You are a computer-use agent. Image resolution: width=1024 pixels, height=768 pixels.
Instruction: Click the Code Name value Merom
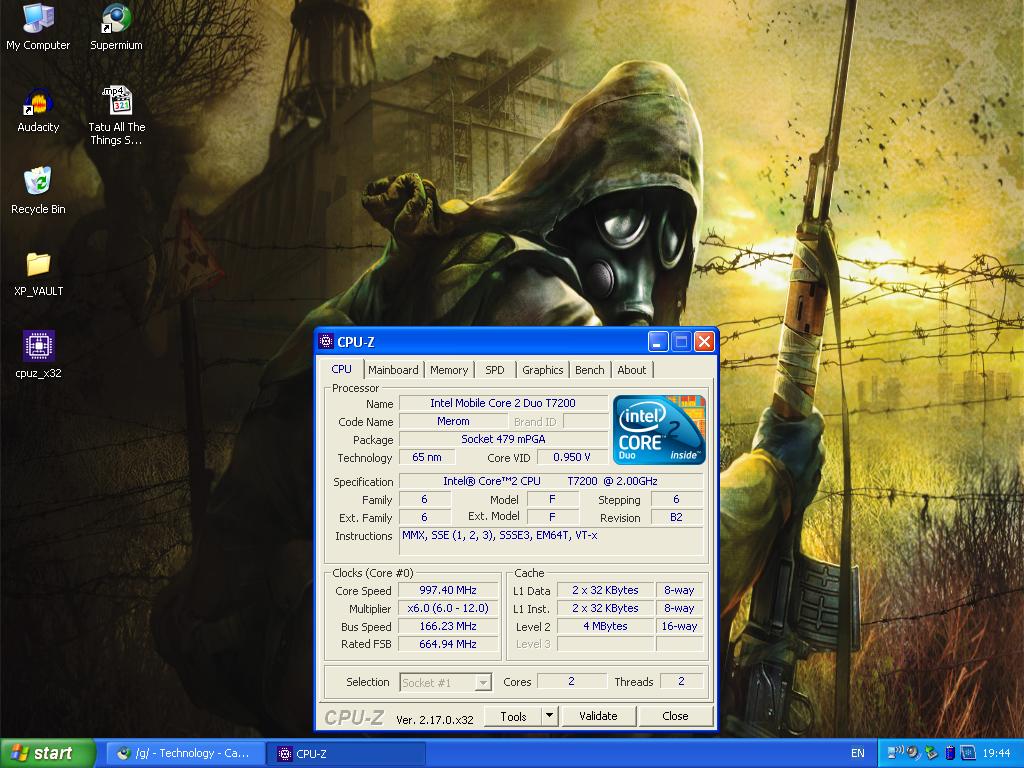453,421
